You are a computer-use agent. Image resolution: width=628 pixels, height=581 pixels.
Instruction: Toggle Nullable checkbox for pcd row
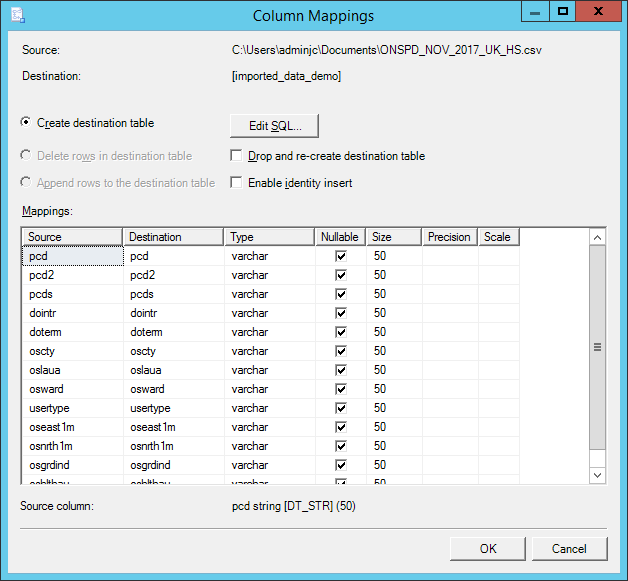[340, 256]
